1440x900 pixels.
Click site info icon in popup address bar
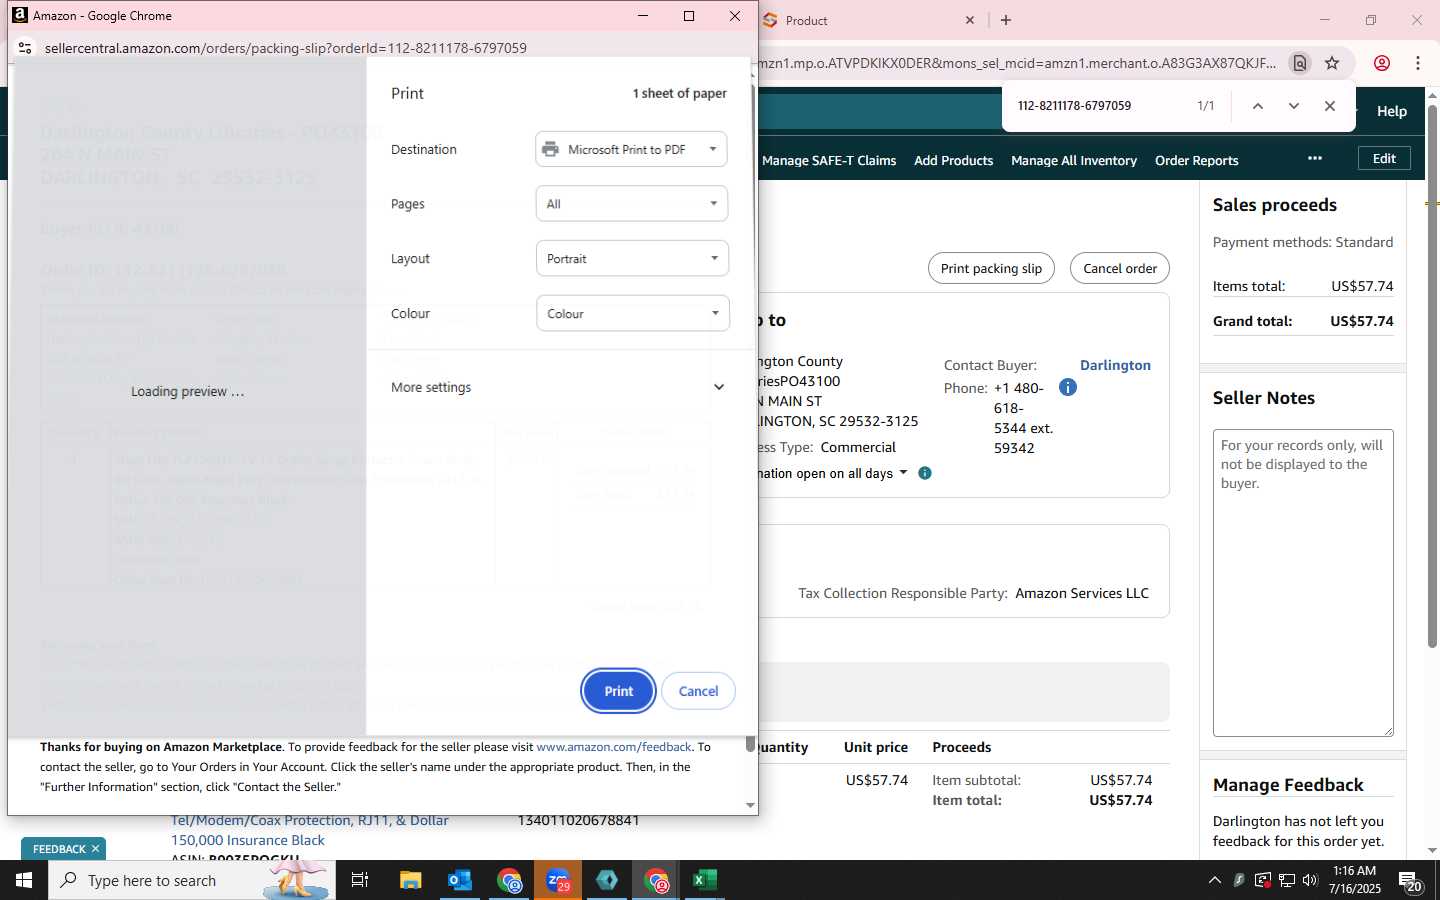[25, 47]
